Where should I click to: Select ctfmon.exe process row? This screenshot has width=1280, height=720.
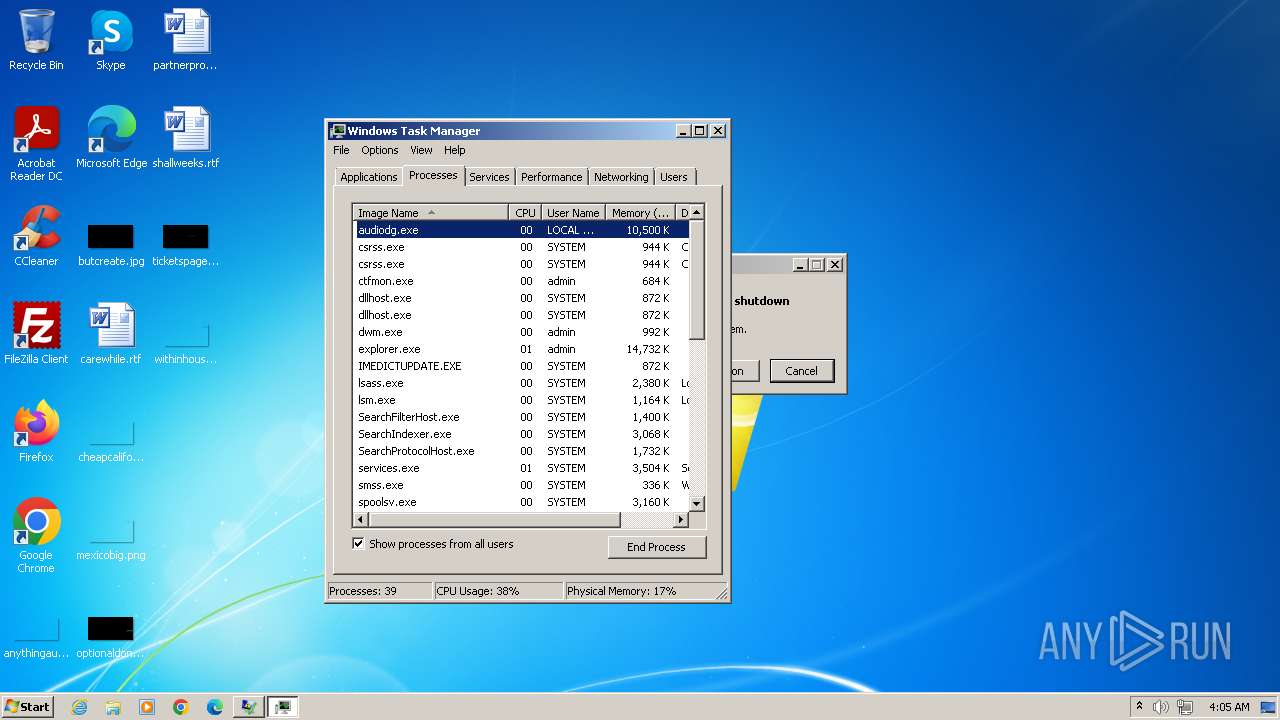[x=521, y=281]
